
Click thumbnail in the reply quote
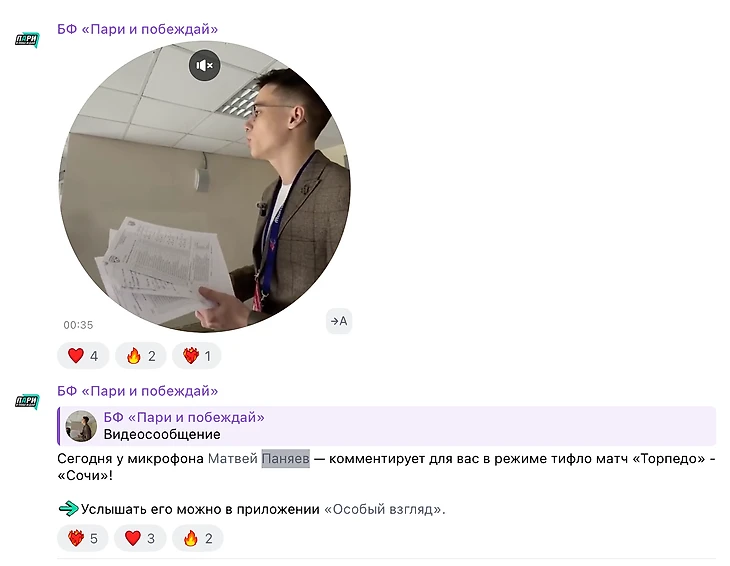[x=81, y=426]
